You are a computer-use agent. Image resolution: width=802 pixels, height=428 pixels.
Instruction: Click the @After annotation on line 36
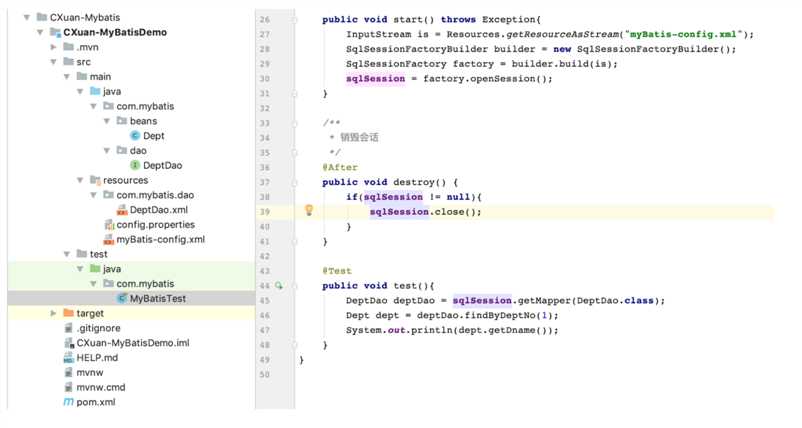coord(340,167)
